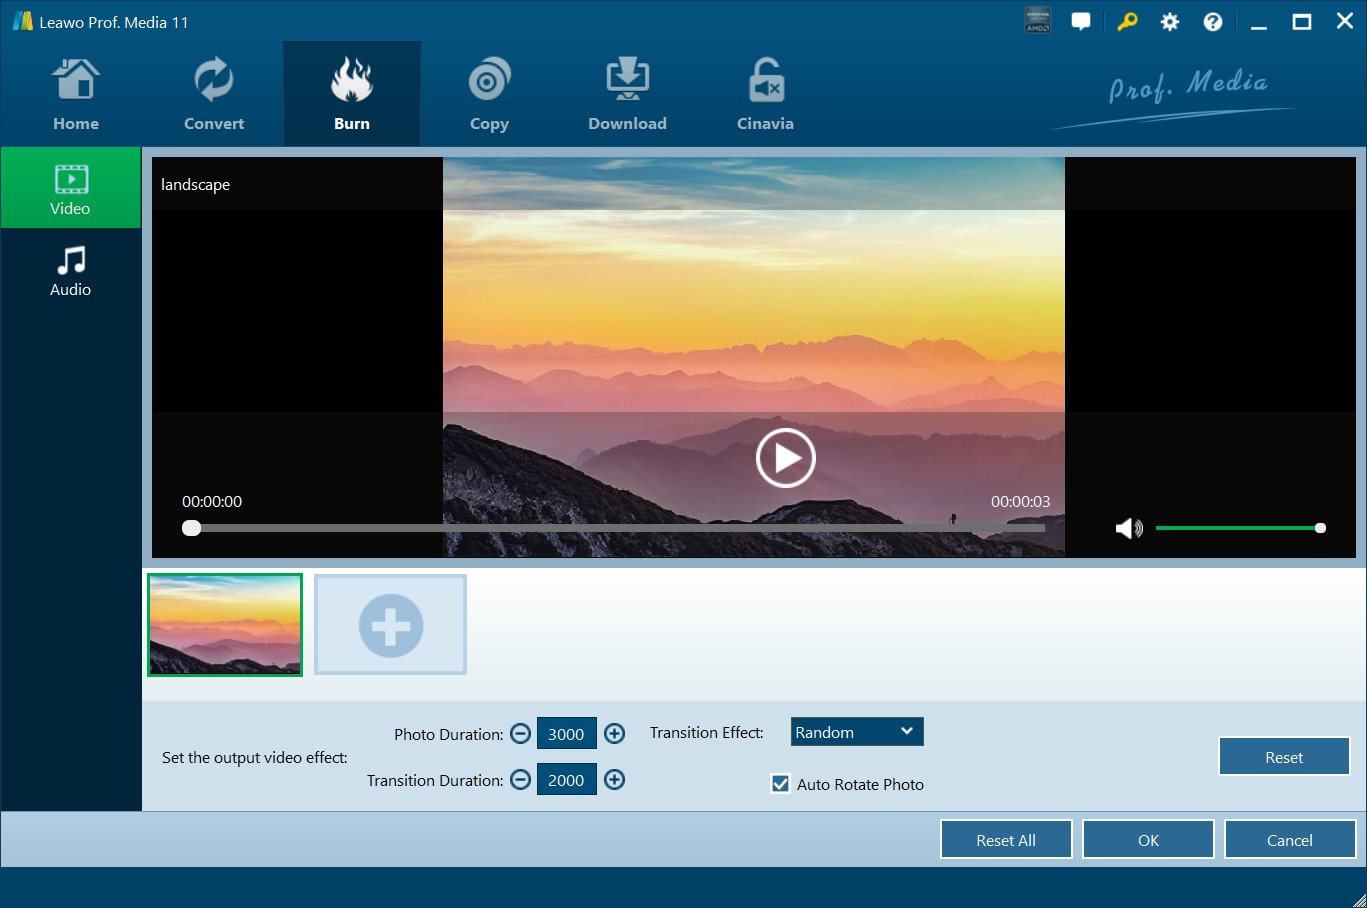The image size is (1367, 908).
Task: Select the landscape photo thumbnail
Action: 225,625
